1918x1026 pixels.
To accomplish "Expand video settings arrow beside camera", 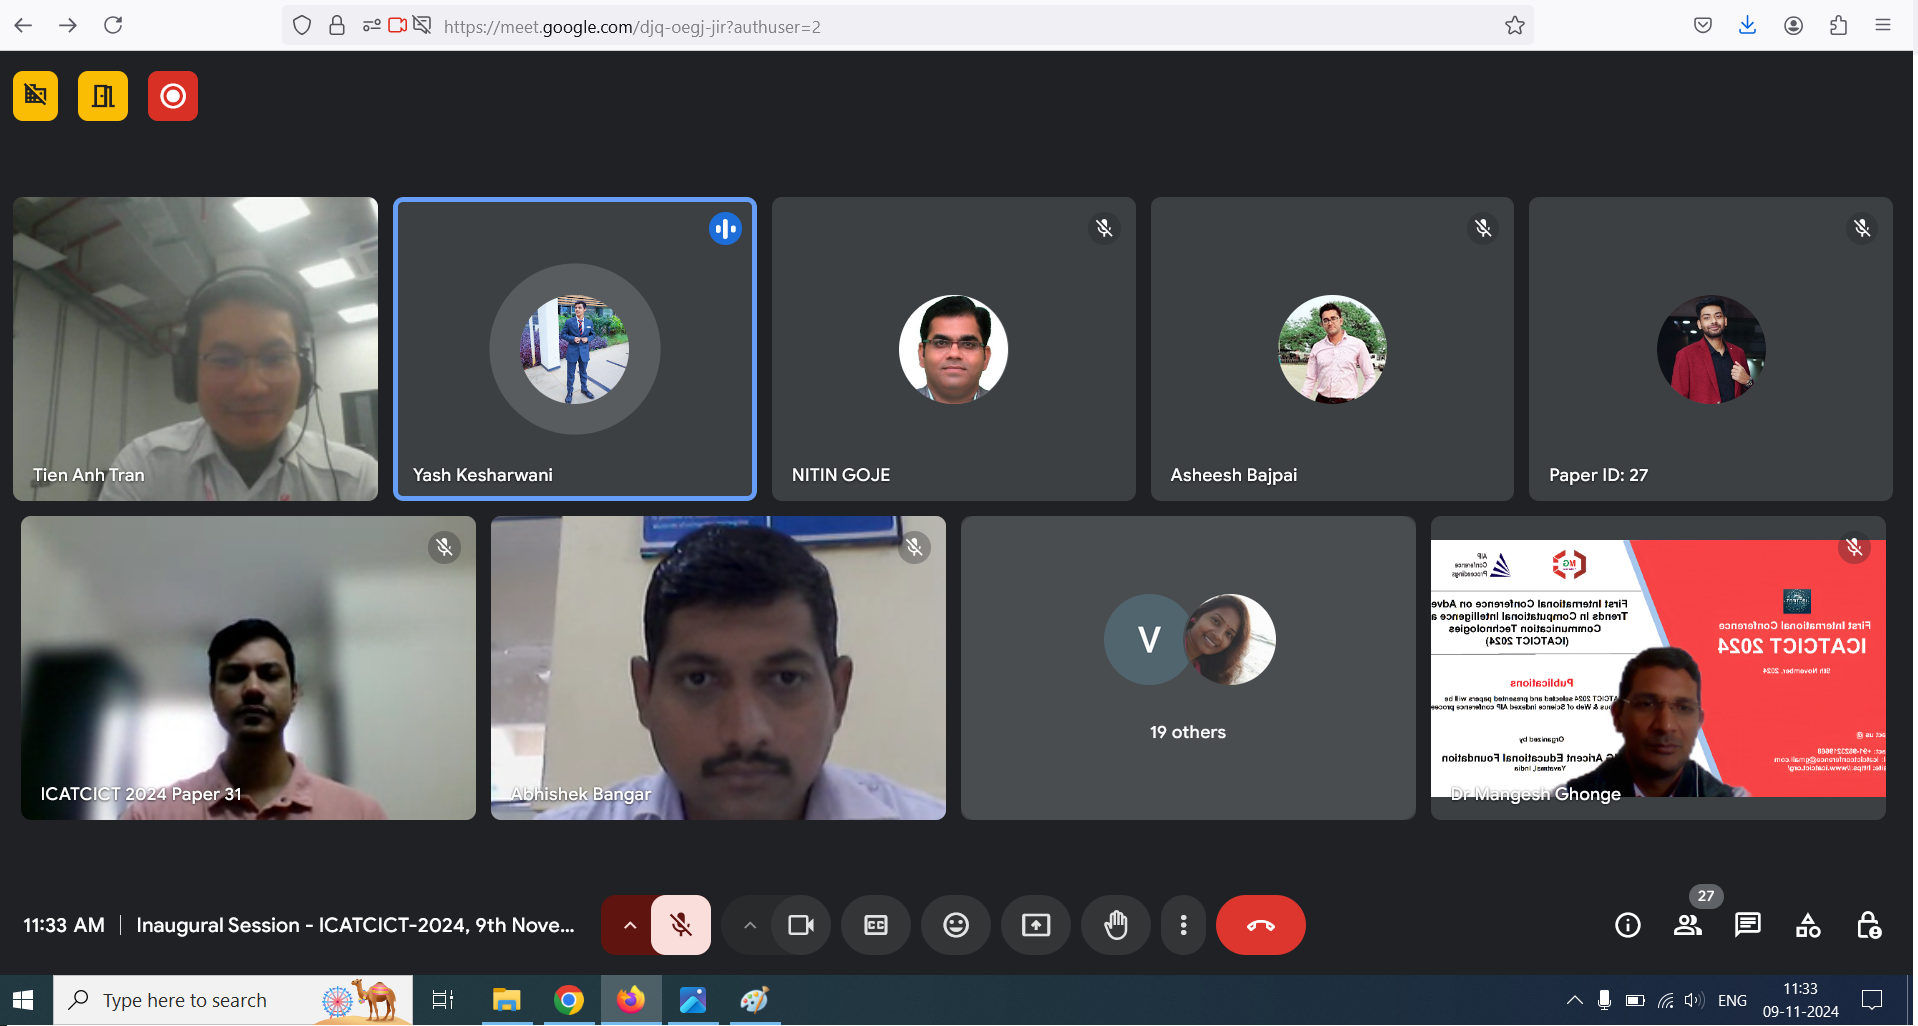I will click(x=749, y=925).
